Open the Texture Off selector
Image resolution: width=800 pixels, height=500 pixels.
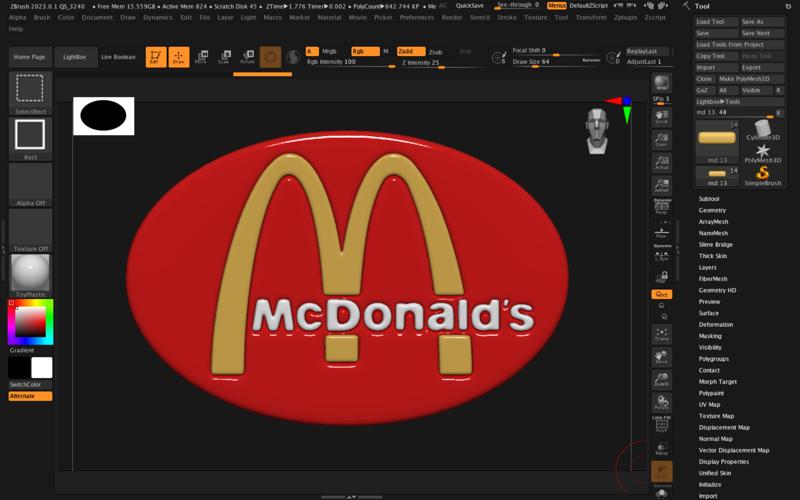[x=30, y=230]
